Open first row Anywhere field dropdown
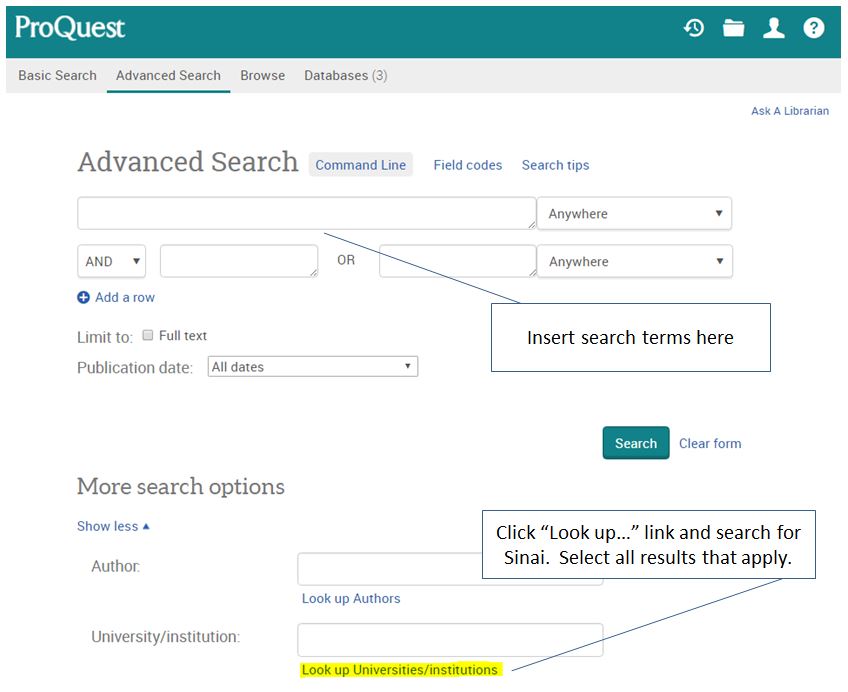 coord(634,214)
